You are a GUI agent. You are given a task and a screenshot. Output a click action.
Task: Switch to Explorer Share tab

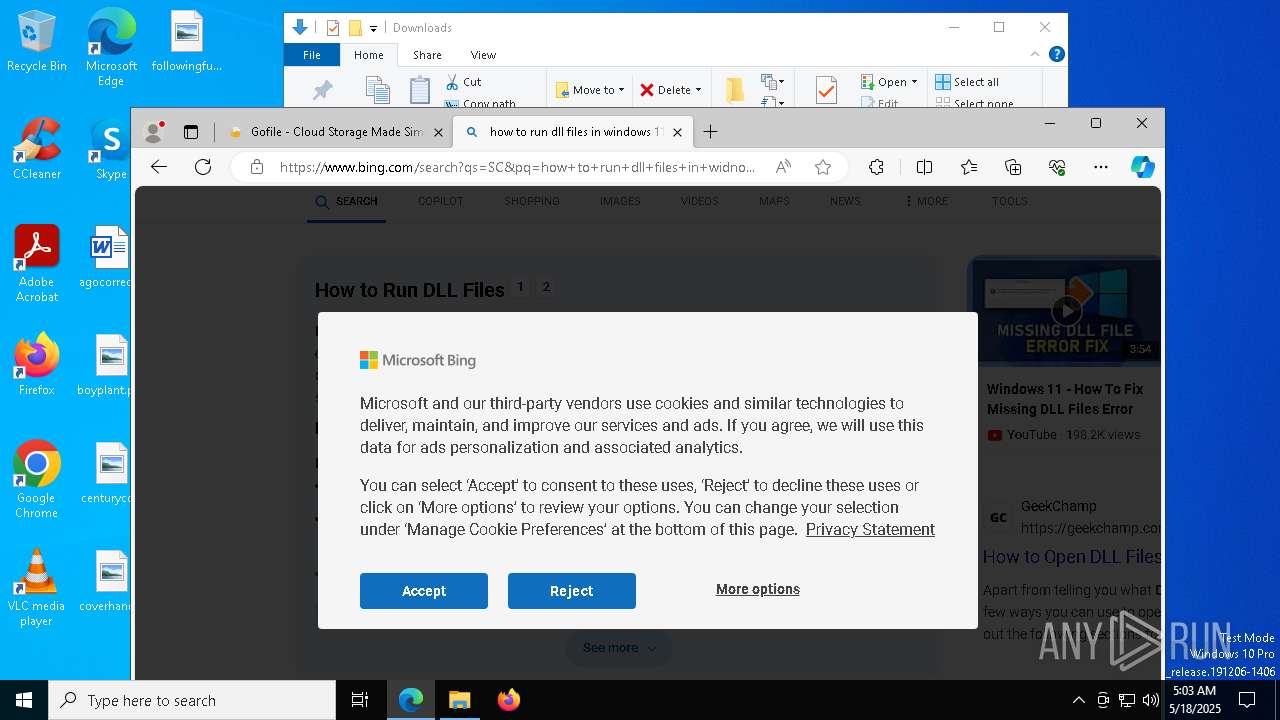pyautogui.click(x=427, y=55)
